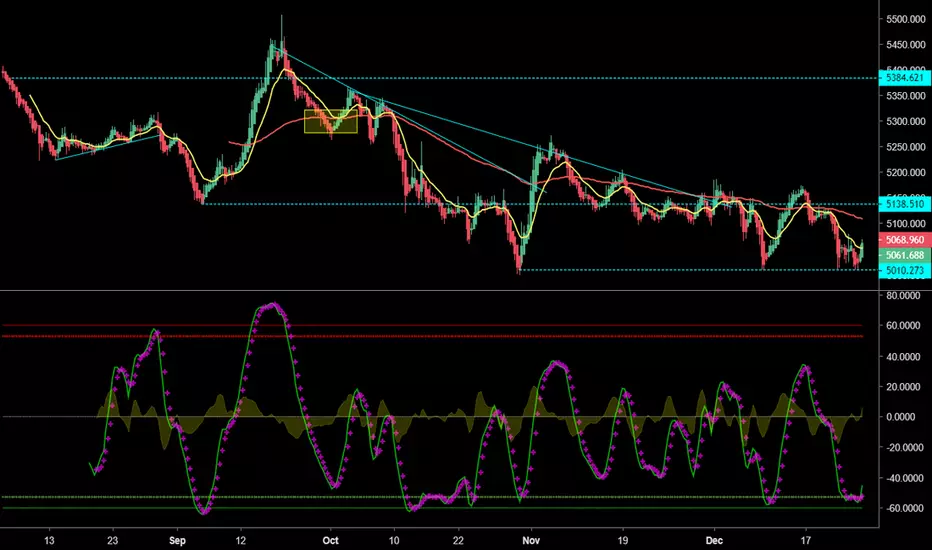Click the 5500.000 price axis value
The height and width of the screenshot is (550, 932).
905,19
